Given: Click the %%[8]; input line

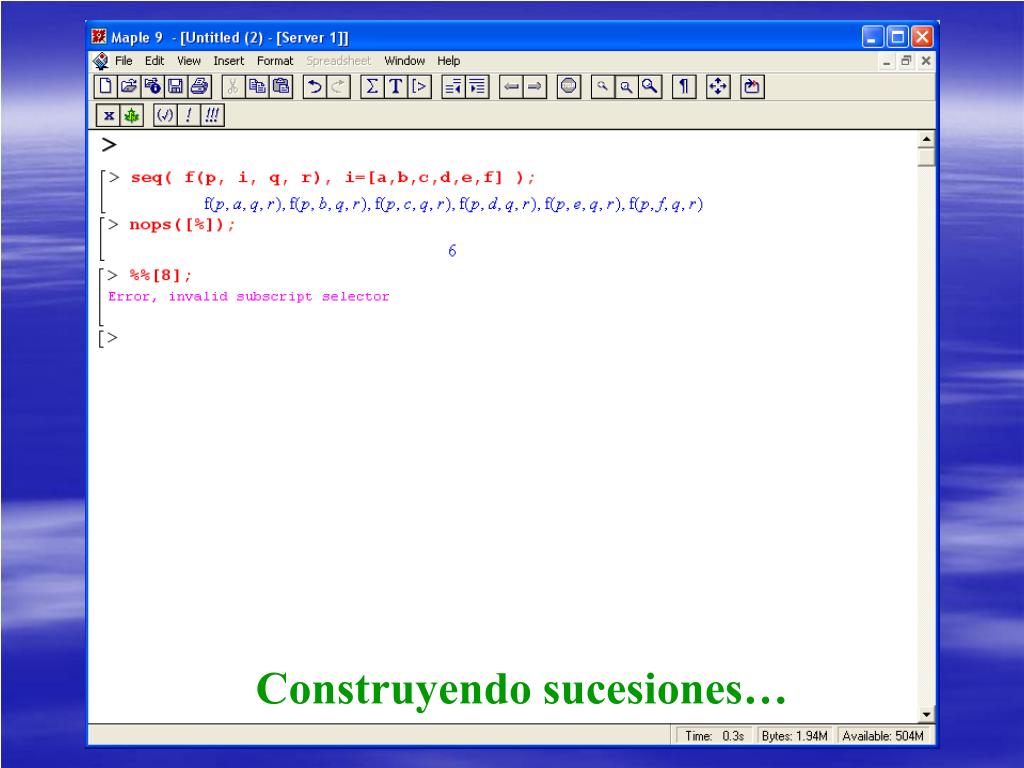Looking at the screenshot, I should coord(160,276).
